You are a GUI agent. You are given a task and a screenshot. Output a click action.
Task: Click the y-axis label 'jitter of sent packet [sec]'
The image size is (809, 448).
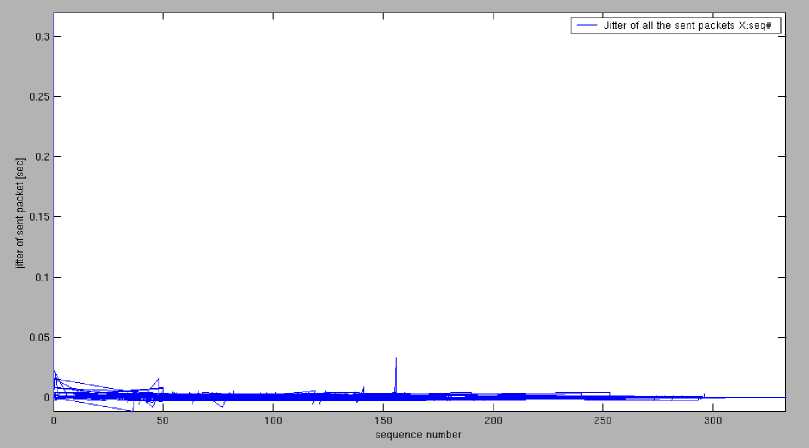[20, 213]
